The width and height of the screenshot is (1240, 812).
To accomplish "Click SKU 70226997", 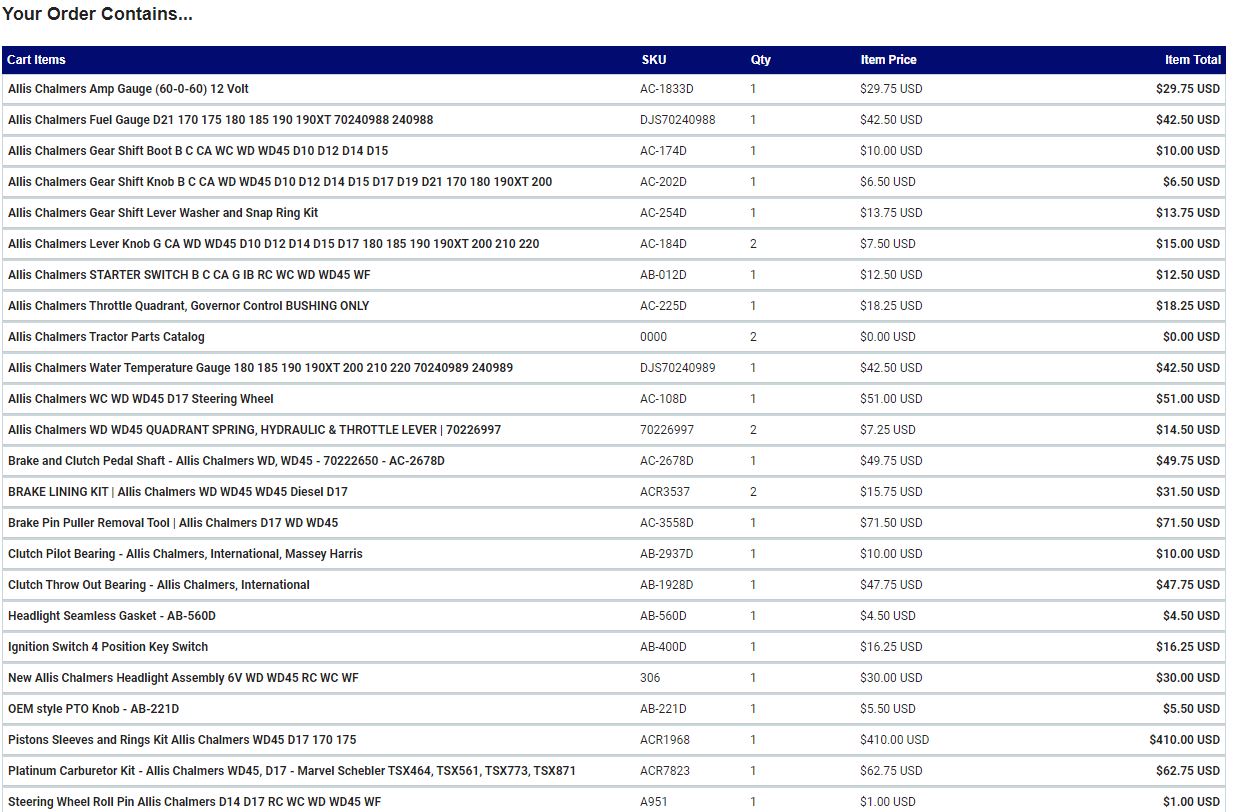I will (x=667, y=430).
